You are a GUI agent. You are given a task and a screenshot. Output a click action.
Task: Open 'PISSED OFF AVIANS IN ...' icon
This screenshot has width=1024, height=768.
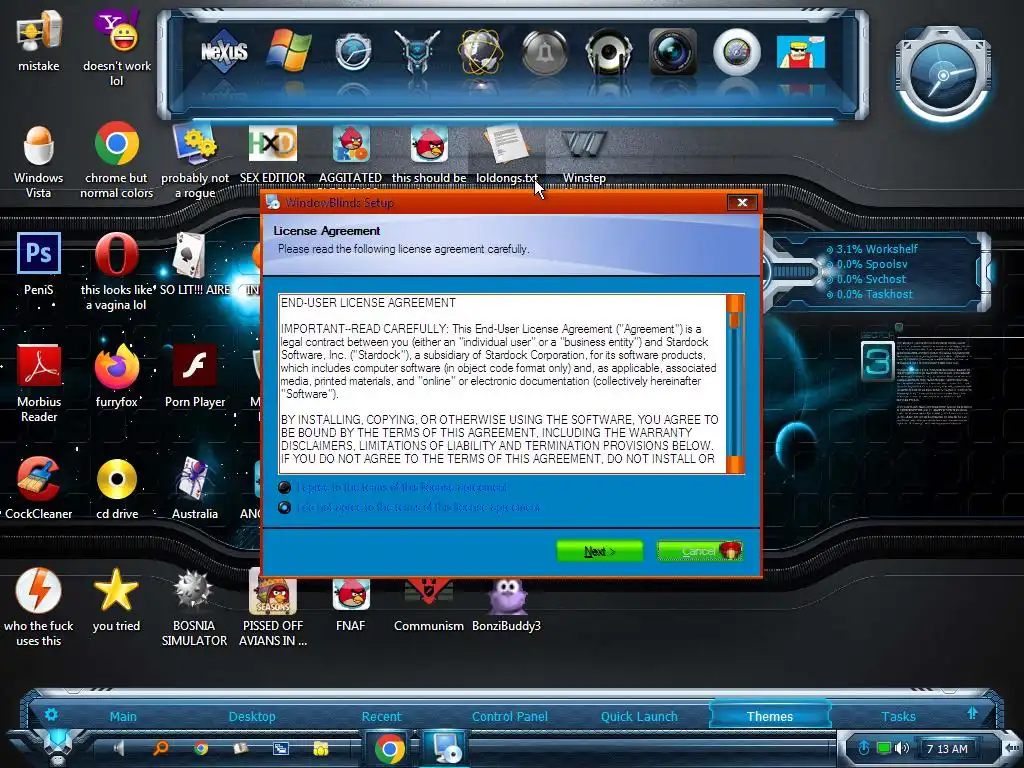(x=273, y=607)
